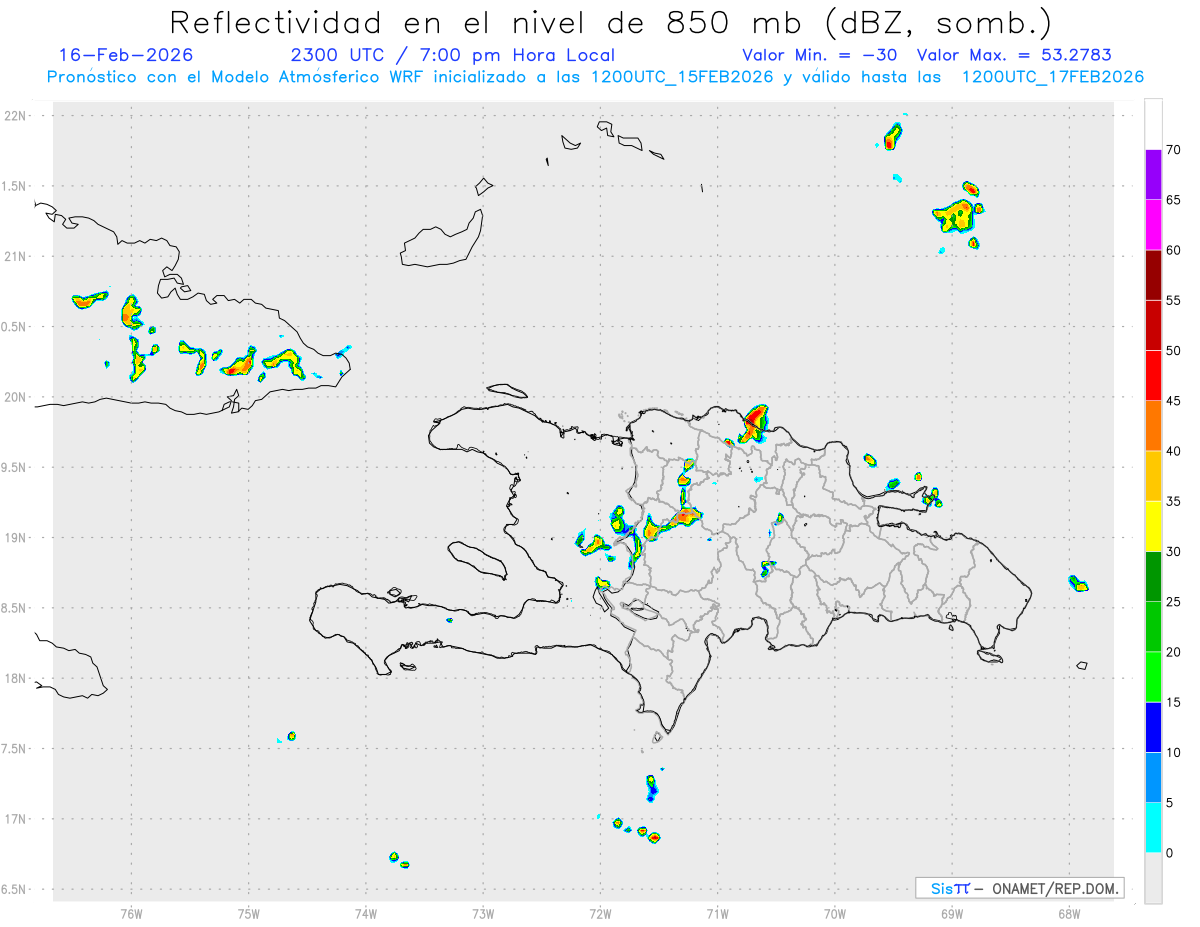Click the latitude axis label "17N"
Screen dimensions: 1200x927
pyautogui.click(x=16, y=819)
